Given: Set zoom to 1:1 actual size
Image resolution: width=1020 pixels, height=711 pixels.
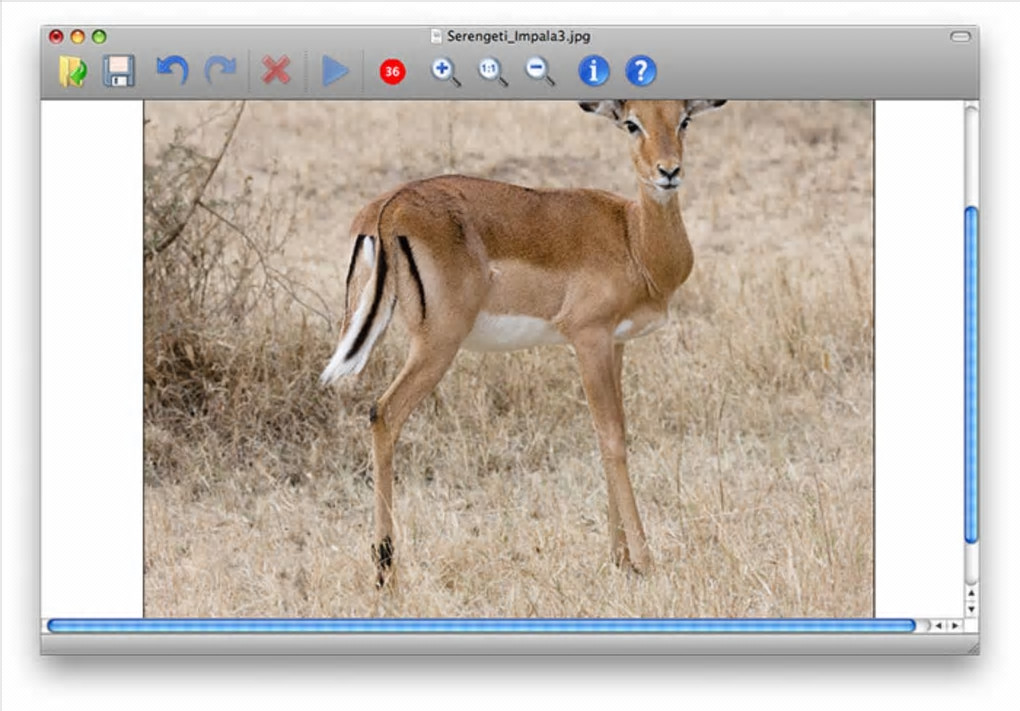Looking at the screenshot, I should [492, 72].
